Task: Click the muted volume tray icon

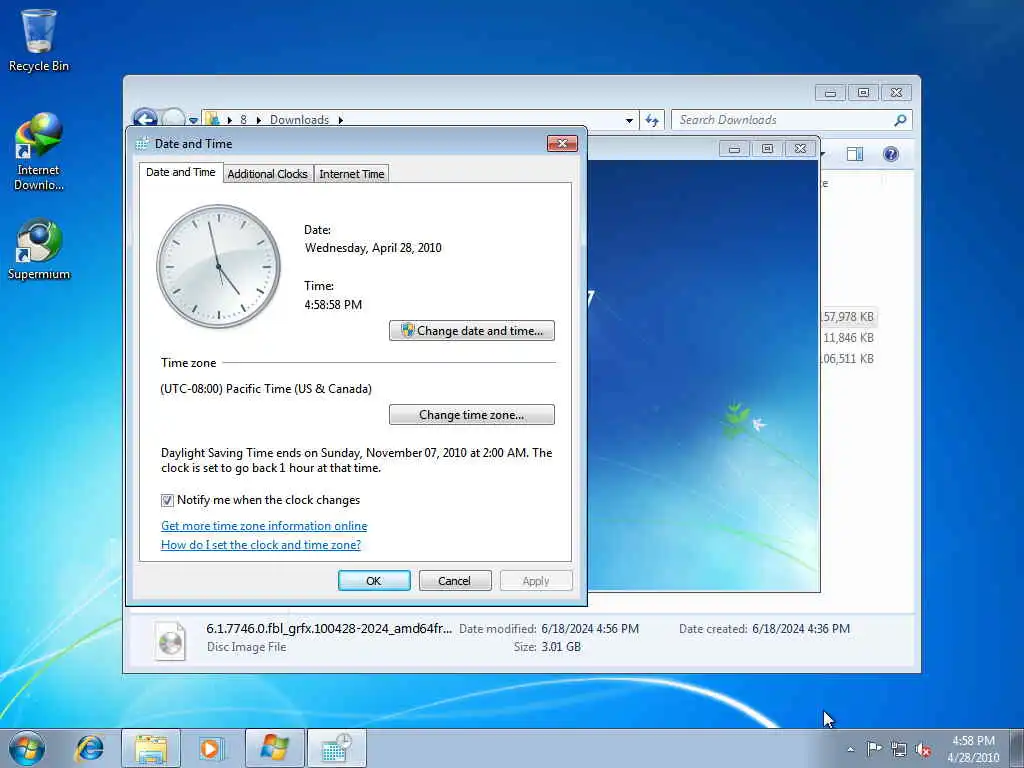Action: click(923, 749)
